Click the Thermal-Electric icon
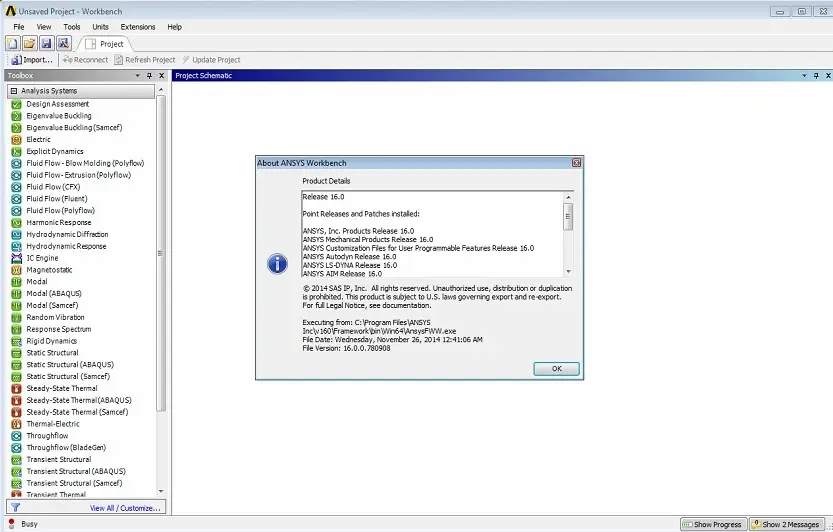 tap(16, 424)
